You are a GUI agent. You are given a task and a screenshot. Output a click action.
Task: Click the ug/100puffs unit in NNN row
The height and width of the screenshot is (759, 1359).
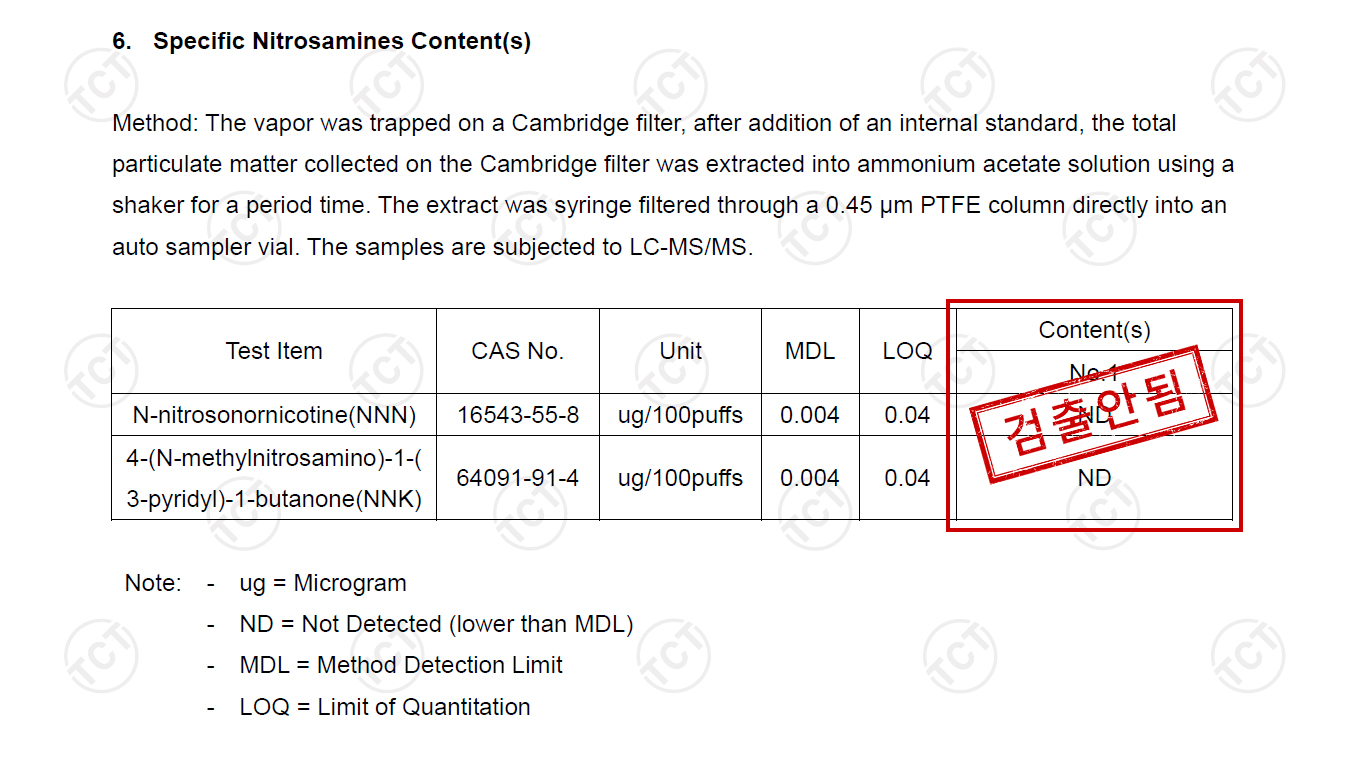click(681, 415)
